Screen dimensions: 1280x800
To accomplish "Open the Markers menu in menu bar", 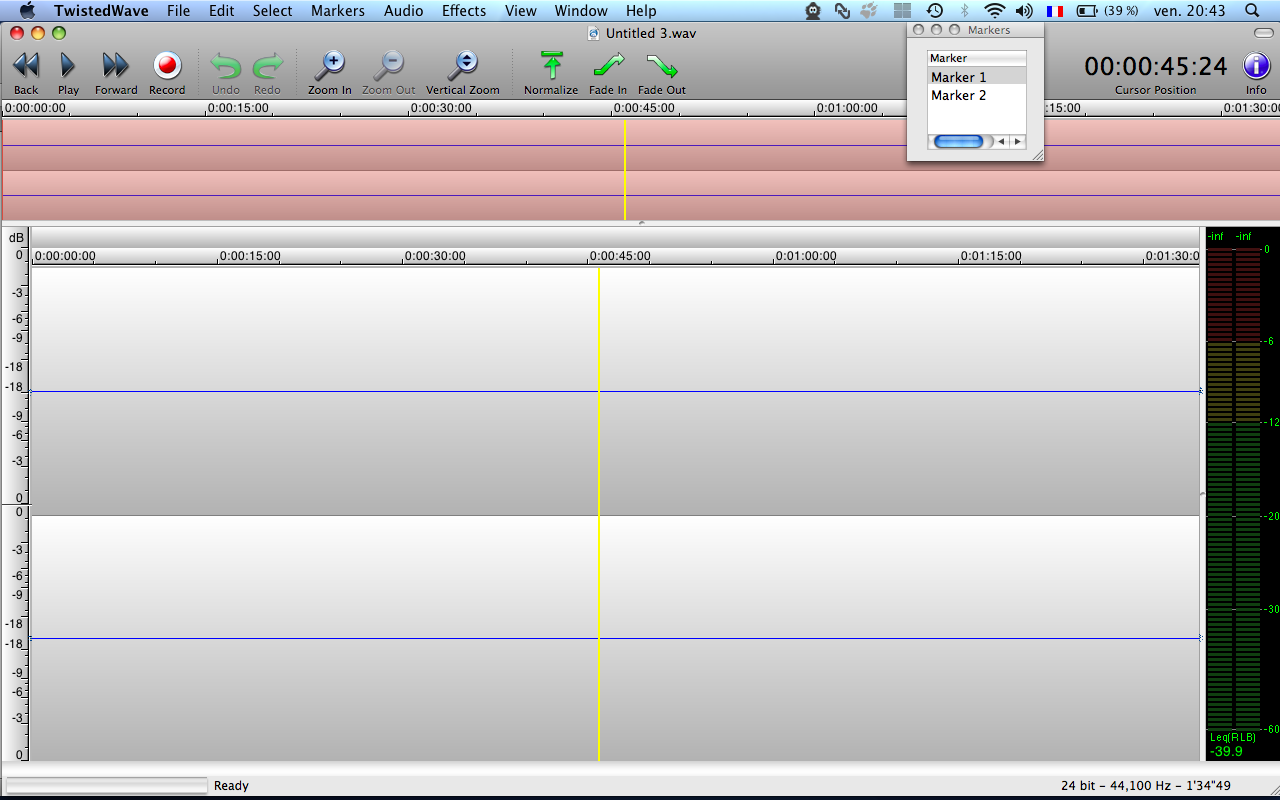I will coord(338,11).
